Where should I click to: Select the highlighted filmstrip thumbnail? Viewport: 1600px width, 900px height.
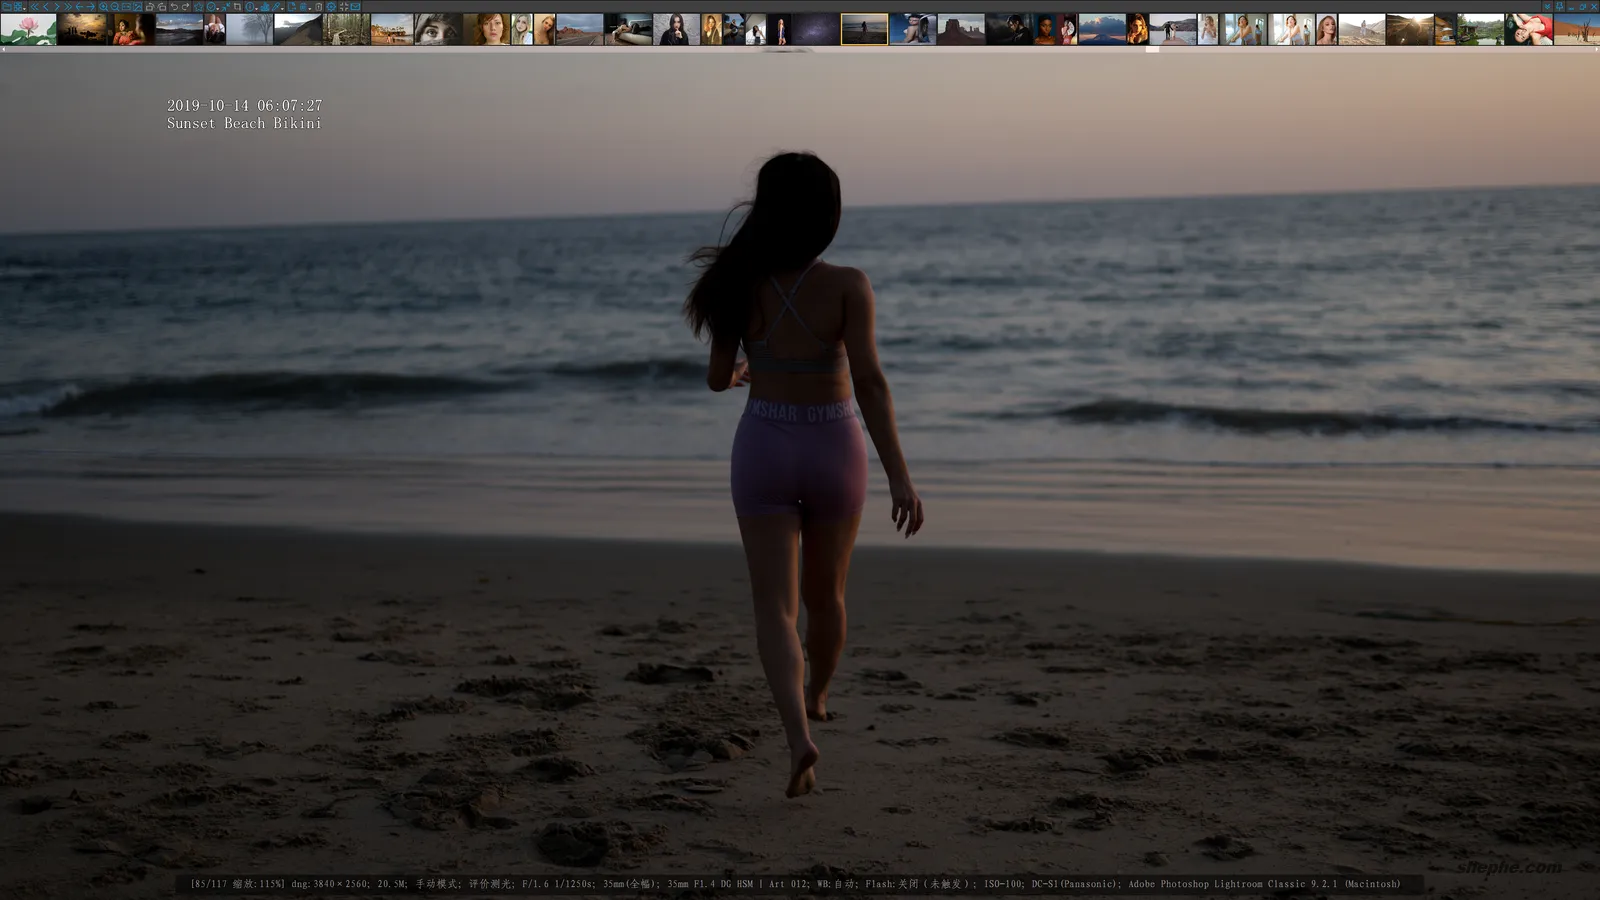click(865, 28)
